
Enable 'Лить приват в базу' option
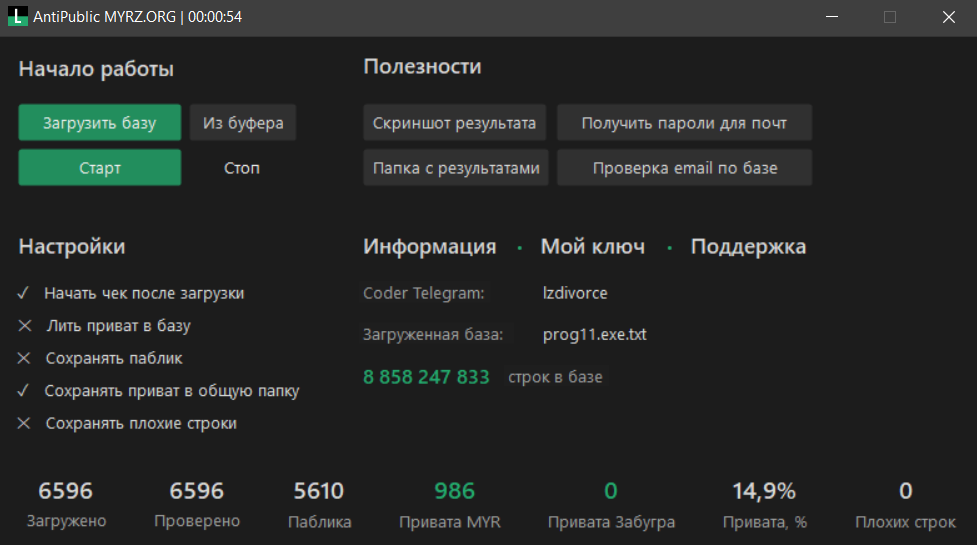[x=24, y=326]
